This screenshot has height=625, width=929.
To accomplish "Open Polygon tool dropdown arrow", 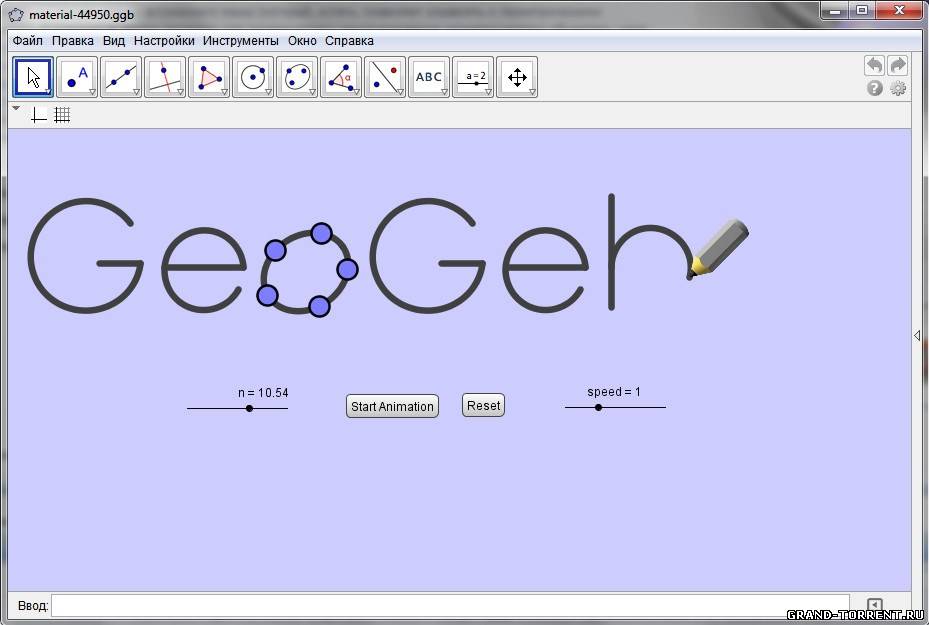I will click(224, 92).
